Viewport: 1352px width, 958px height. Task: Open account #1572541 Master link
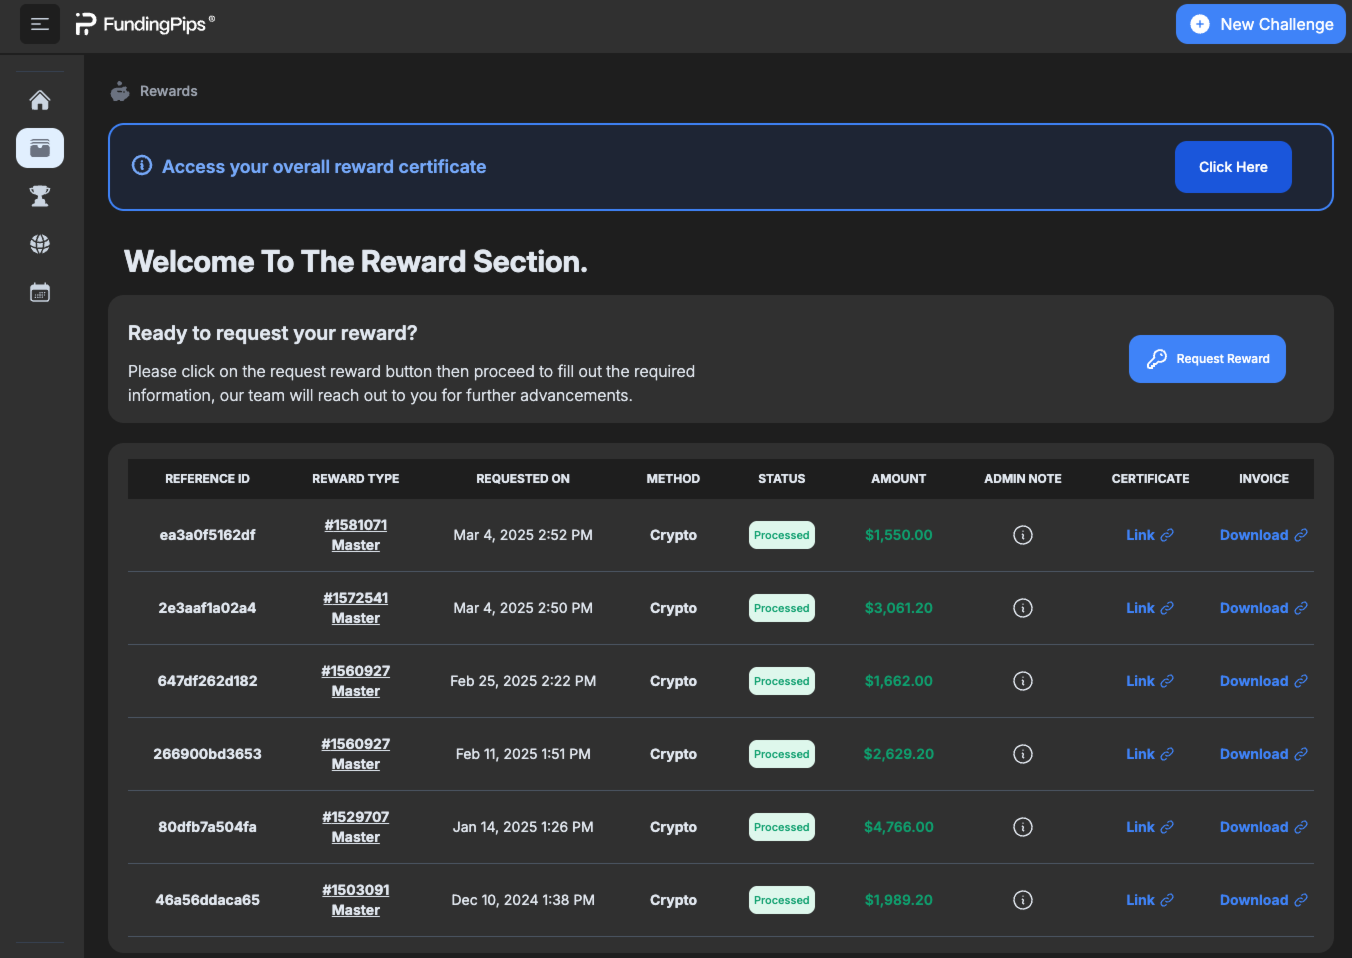coord(356,608)
